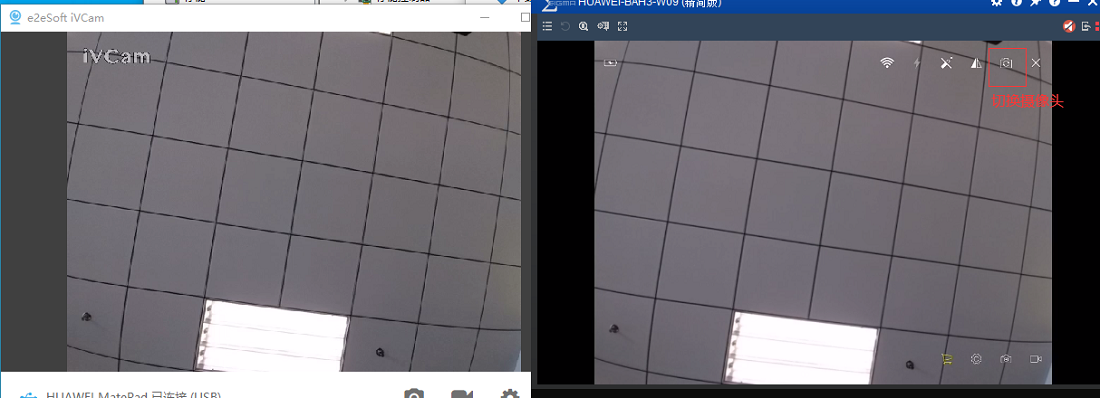The width and height of the screenshot is (1100, 398).
Task: Click the fullscreen icon in dark toolbar
Action: pos(622,26)
